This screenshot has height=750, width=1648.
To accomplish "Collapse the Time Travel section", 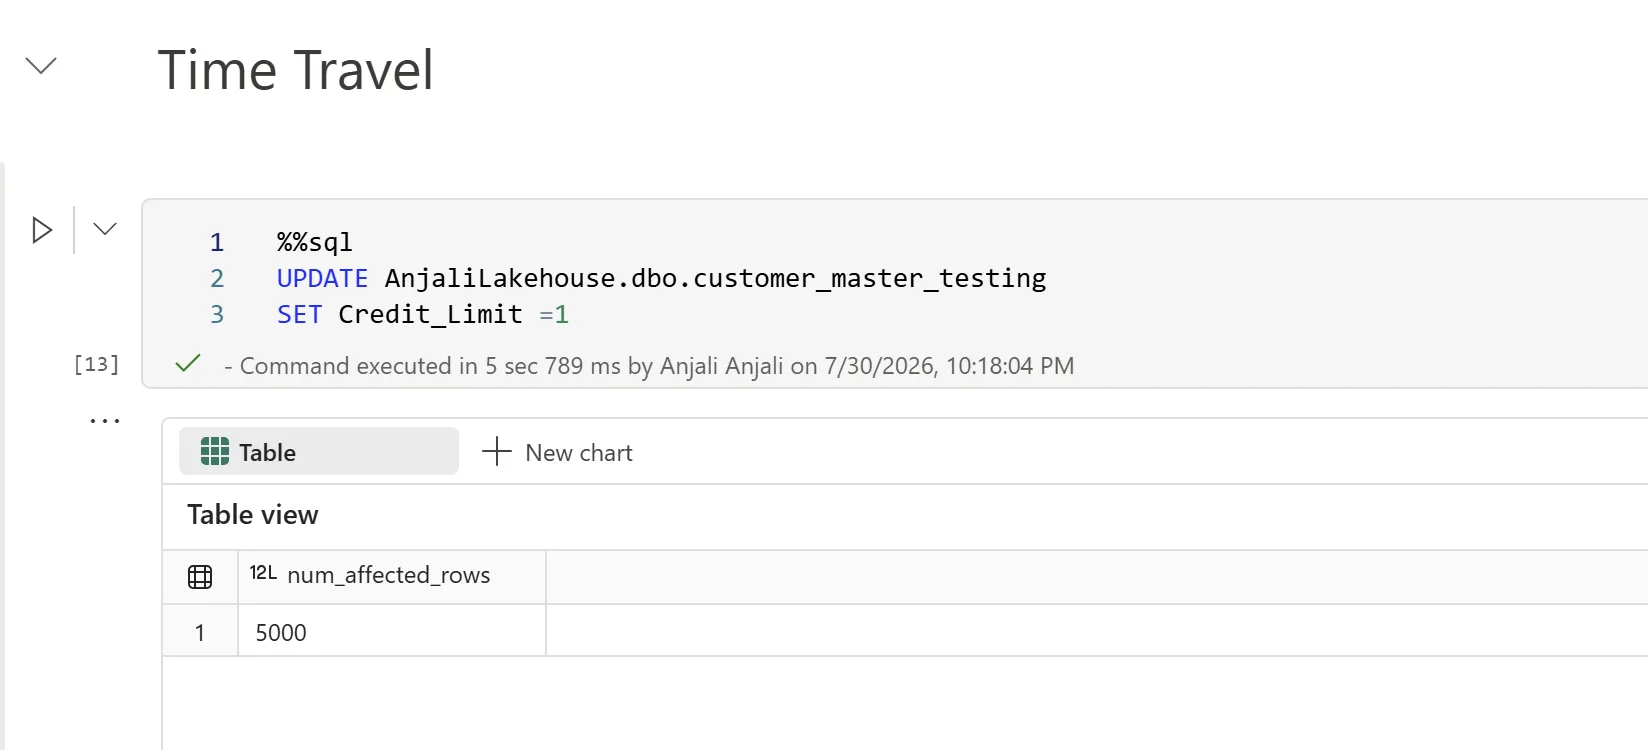I will coord(41,66).
